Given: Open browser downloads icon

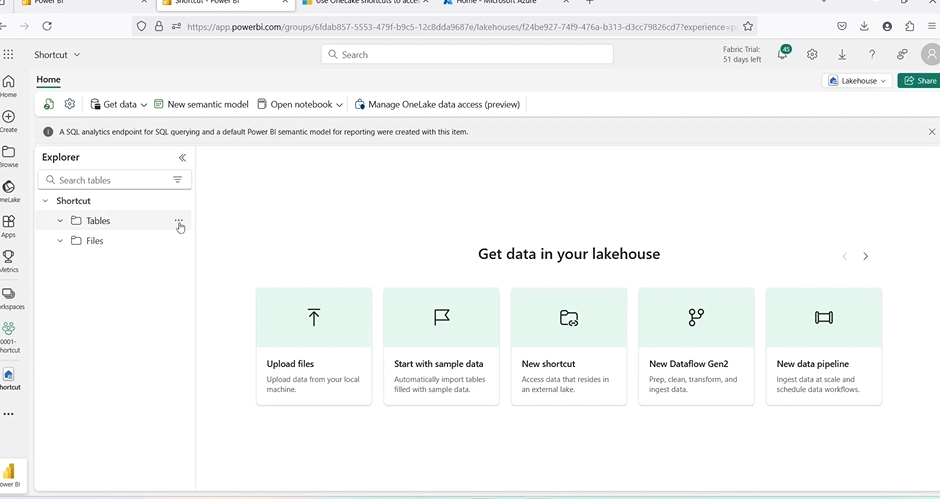Looking at the screenshot, I should click(864, 26).
